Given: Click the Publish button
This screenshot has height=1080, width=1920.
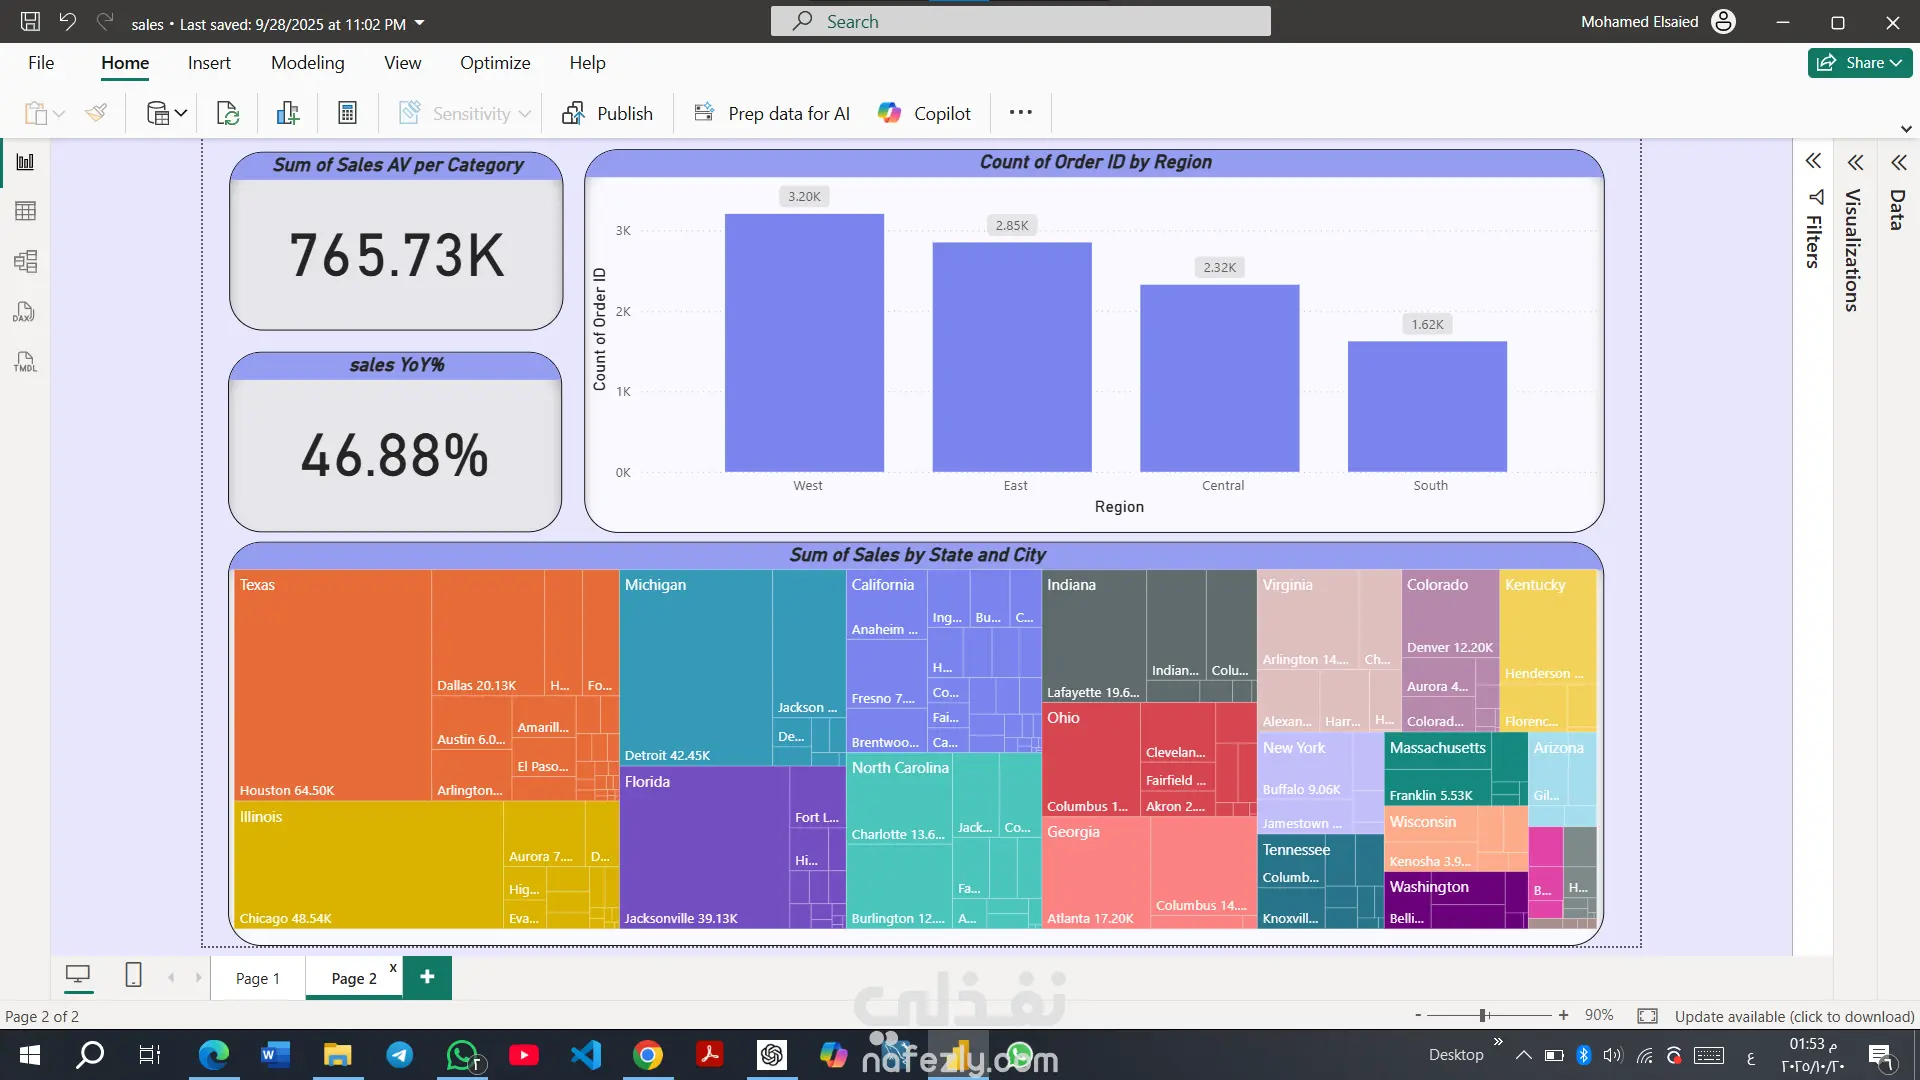Looking at the screenshot, I should 607,113.
